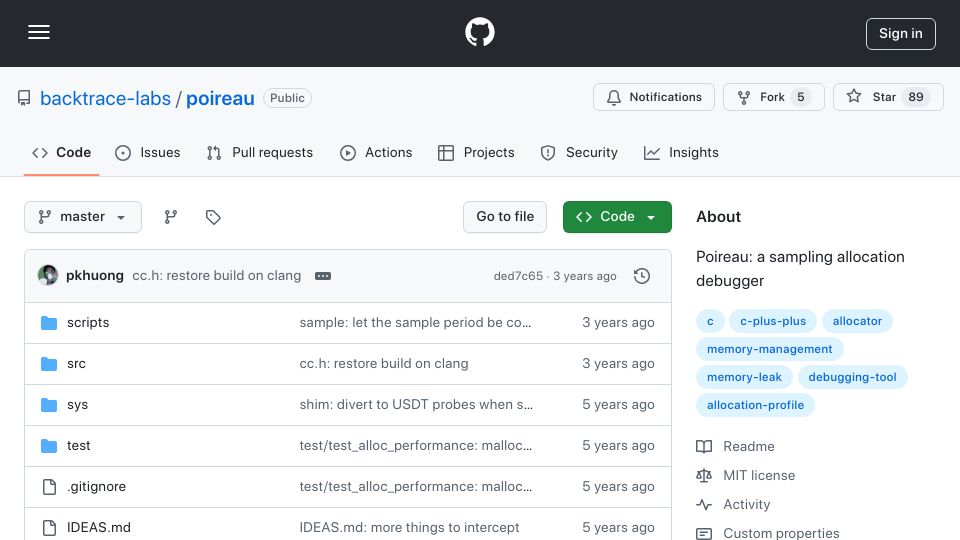Select the debugging-tool topic tag
The width and height of the screenshot is (960, 540).
(852, 377)
